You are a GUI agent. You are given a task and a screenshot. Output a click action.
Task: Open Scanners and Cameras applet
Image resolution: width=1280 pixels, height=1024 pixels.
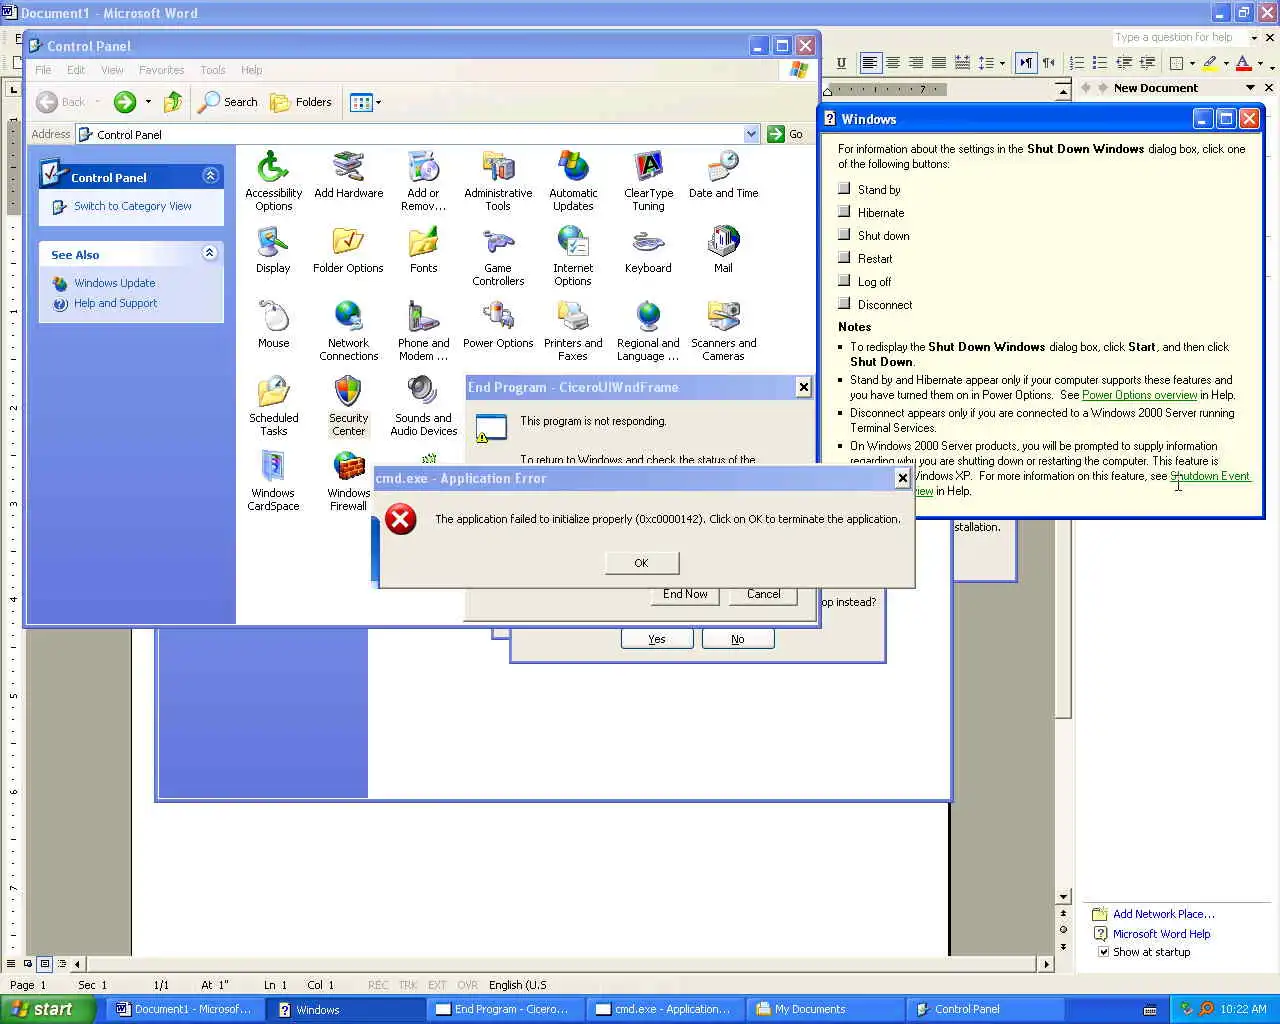point(723,331)
